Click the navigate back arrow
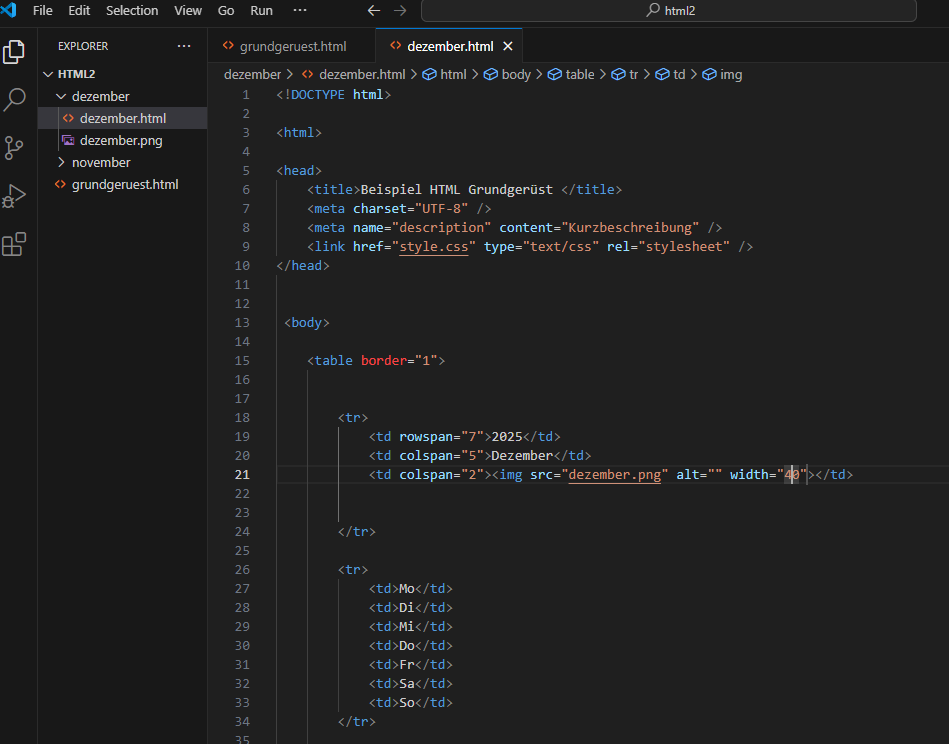The width and height of the screenshot is (949, 744). tap(374, 11)
